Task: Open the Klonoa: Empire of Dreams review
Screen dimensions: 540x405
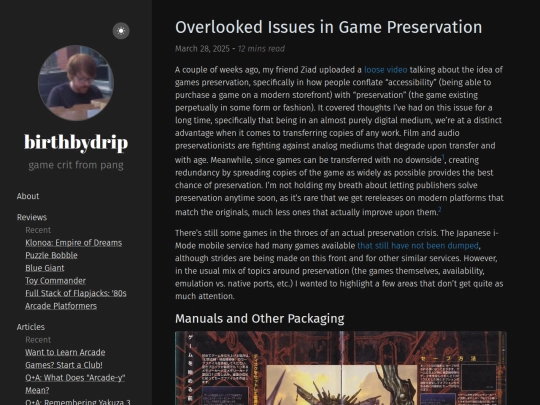Action: tap(73, 243)
